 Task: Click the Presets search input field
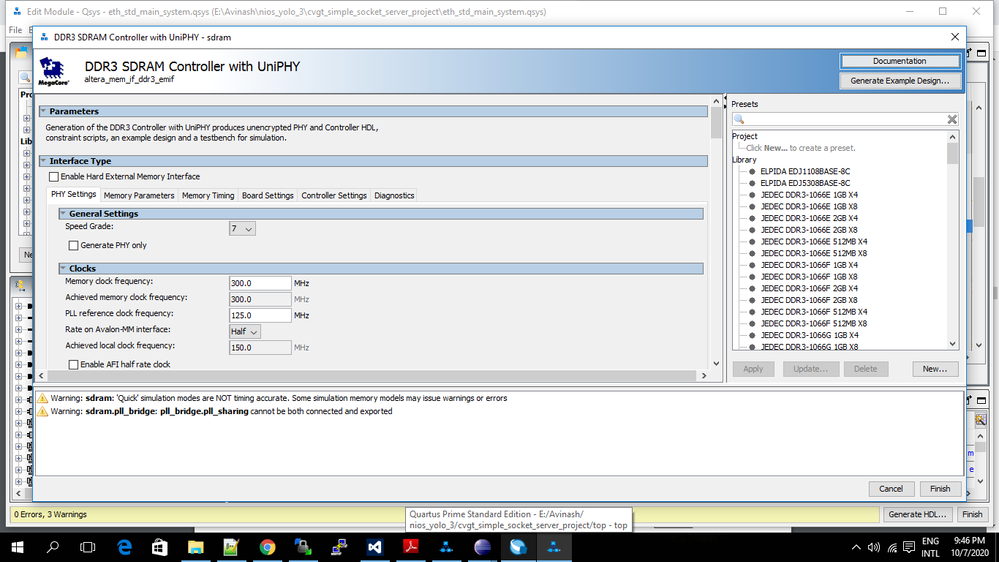845,120
